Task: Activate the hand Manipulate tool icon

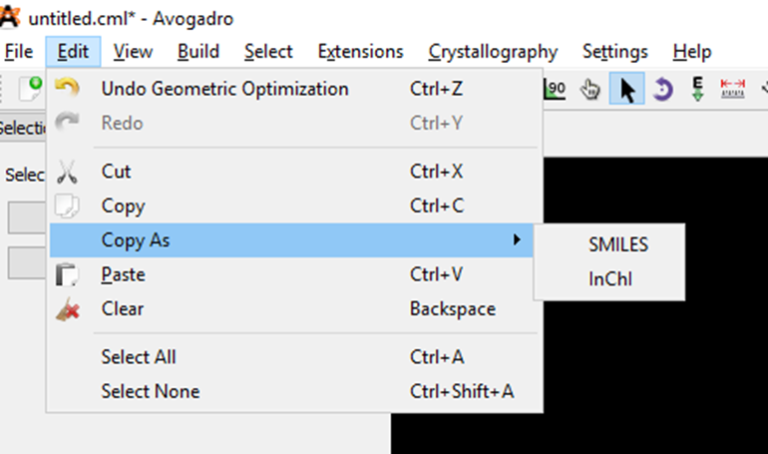Action: click(590, 89)
